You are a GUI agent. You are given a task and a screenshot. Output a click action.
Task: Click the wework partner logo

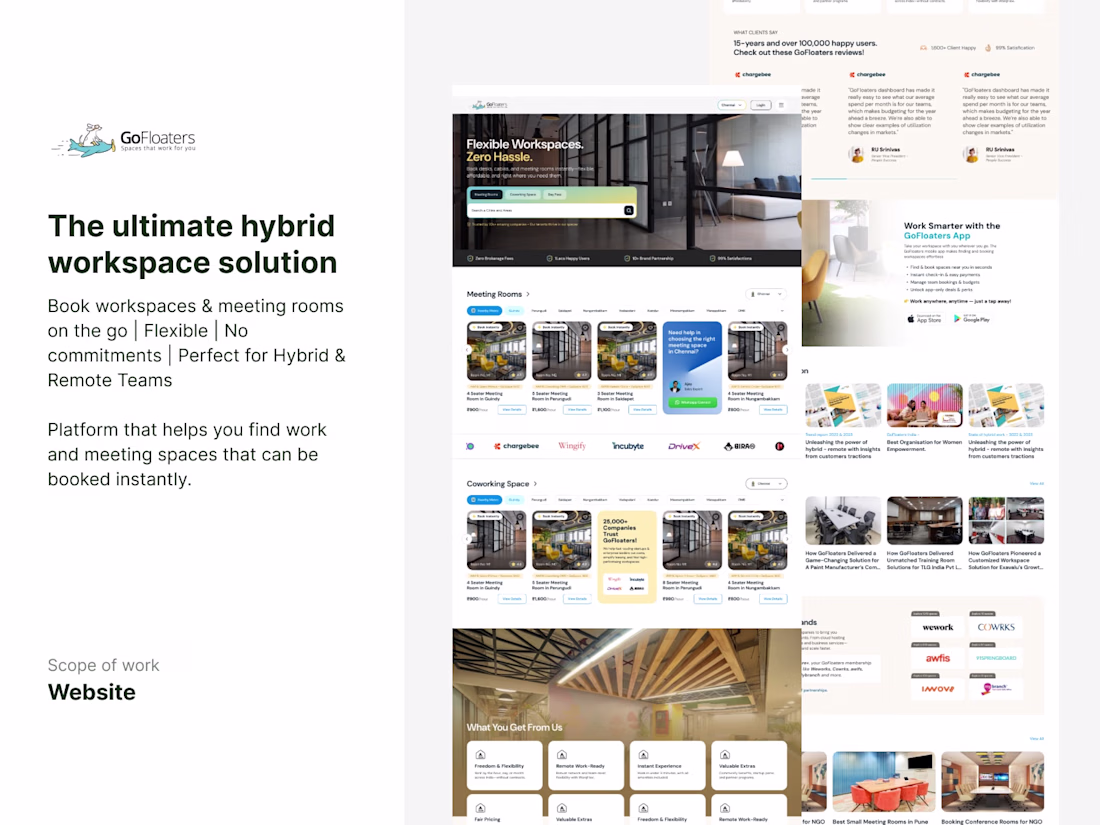938,627
